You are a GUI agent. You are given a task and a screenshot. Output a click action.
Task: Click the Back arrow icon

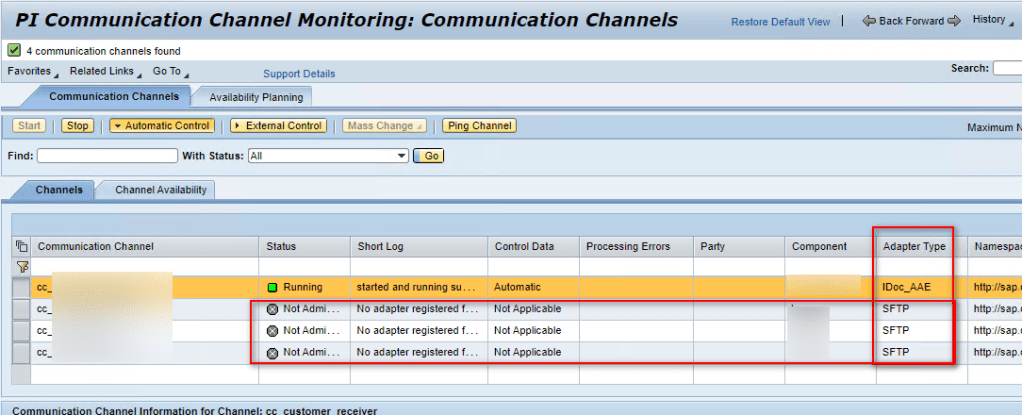click(x=869, y=21)
